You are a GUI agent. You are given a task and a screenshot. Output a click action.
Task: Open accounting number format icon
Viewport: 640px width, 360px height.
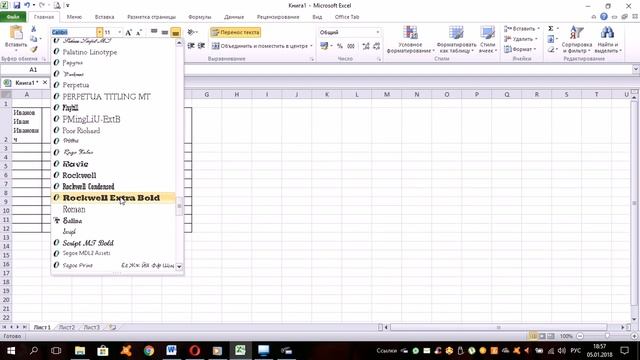324,46
